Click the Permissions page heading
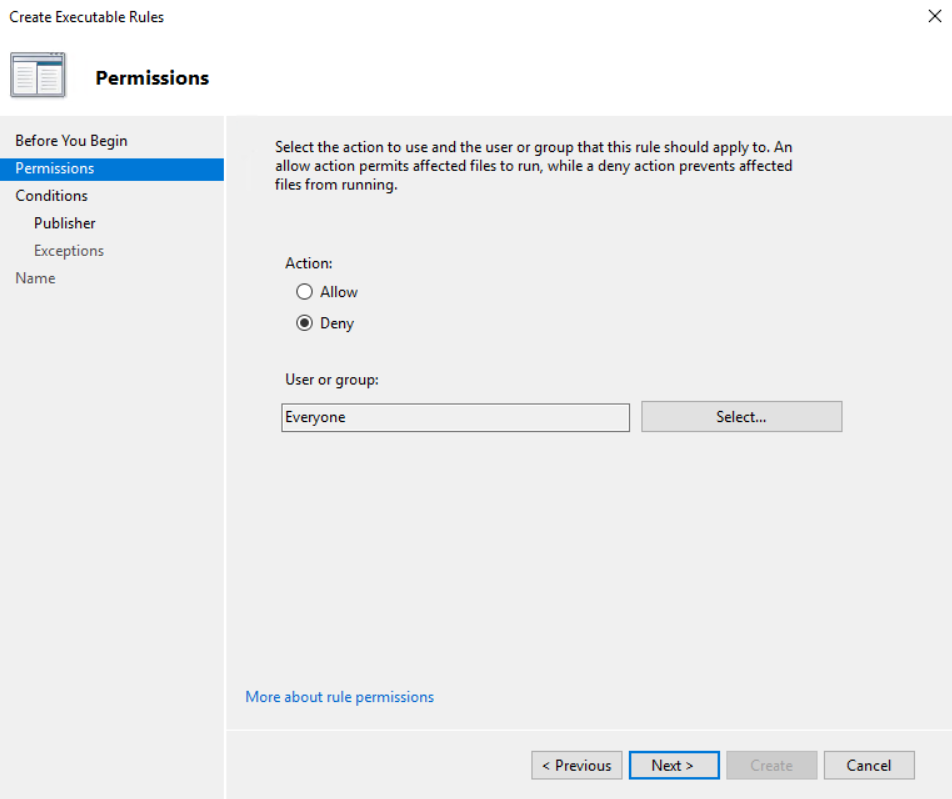This screenshot has width=952, height=799. coord(152,78)
